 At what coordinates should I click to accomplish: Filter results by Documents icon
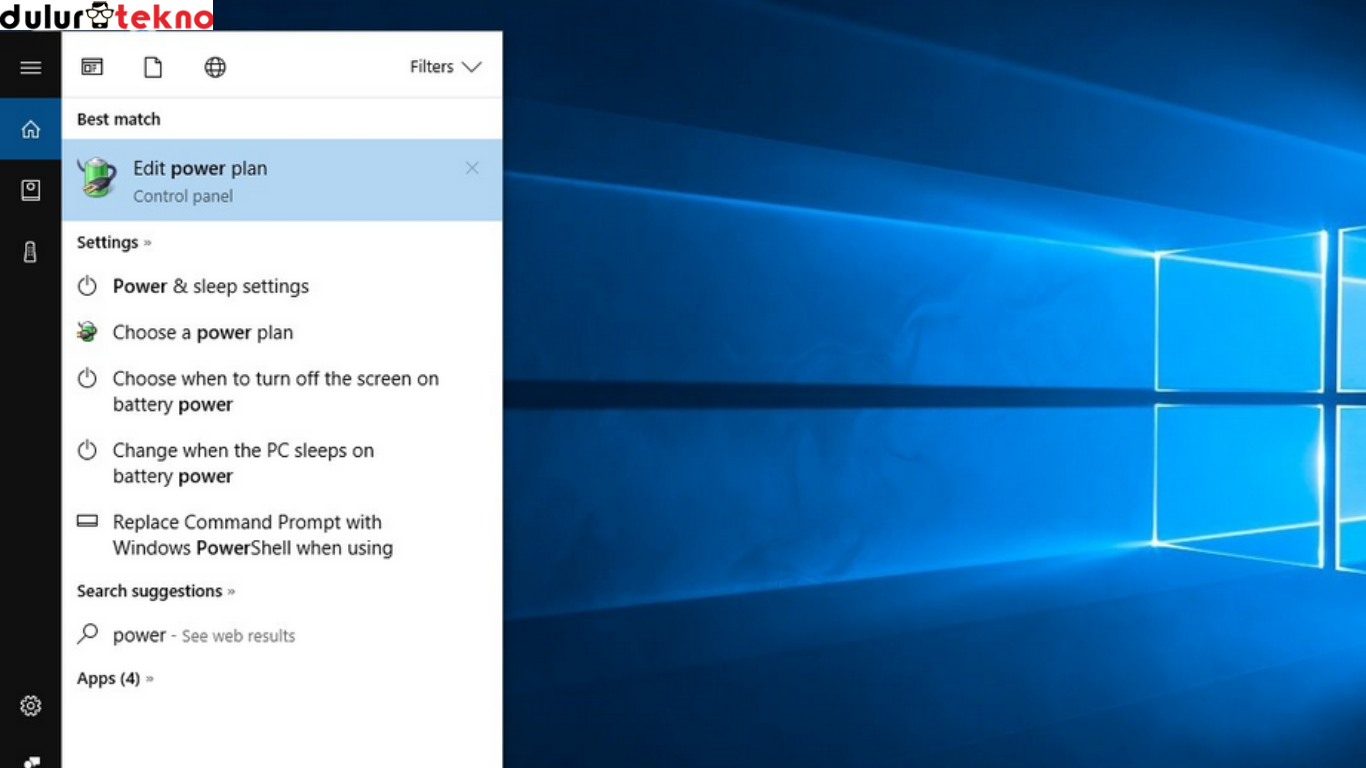pos(153,67)
